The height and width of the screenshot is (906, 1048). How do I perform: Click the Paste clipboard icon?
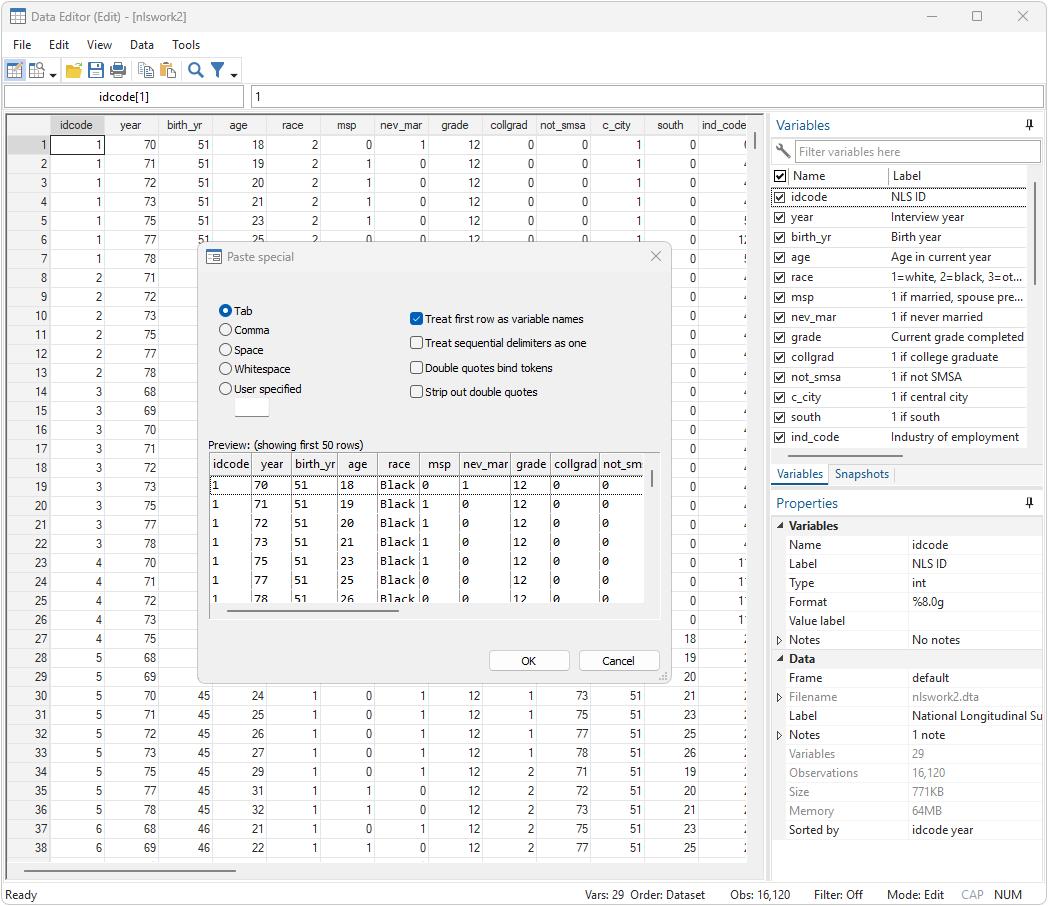[x=168, y=69]
